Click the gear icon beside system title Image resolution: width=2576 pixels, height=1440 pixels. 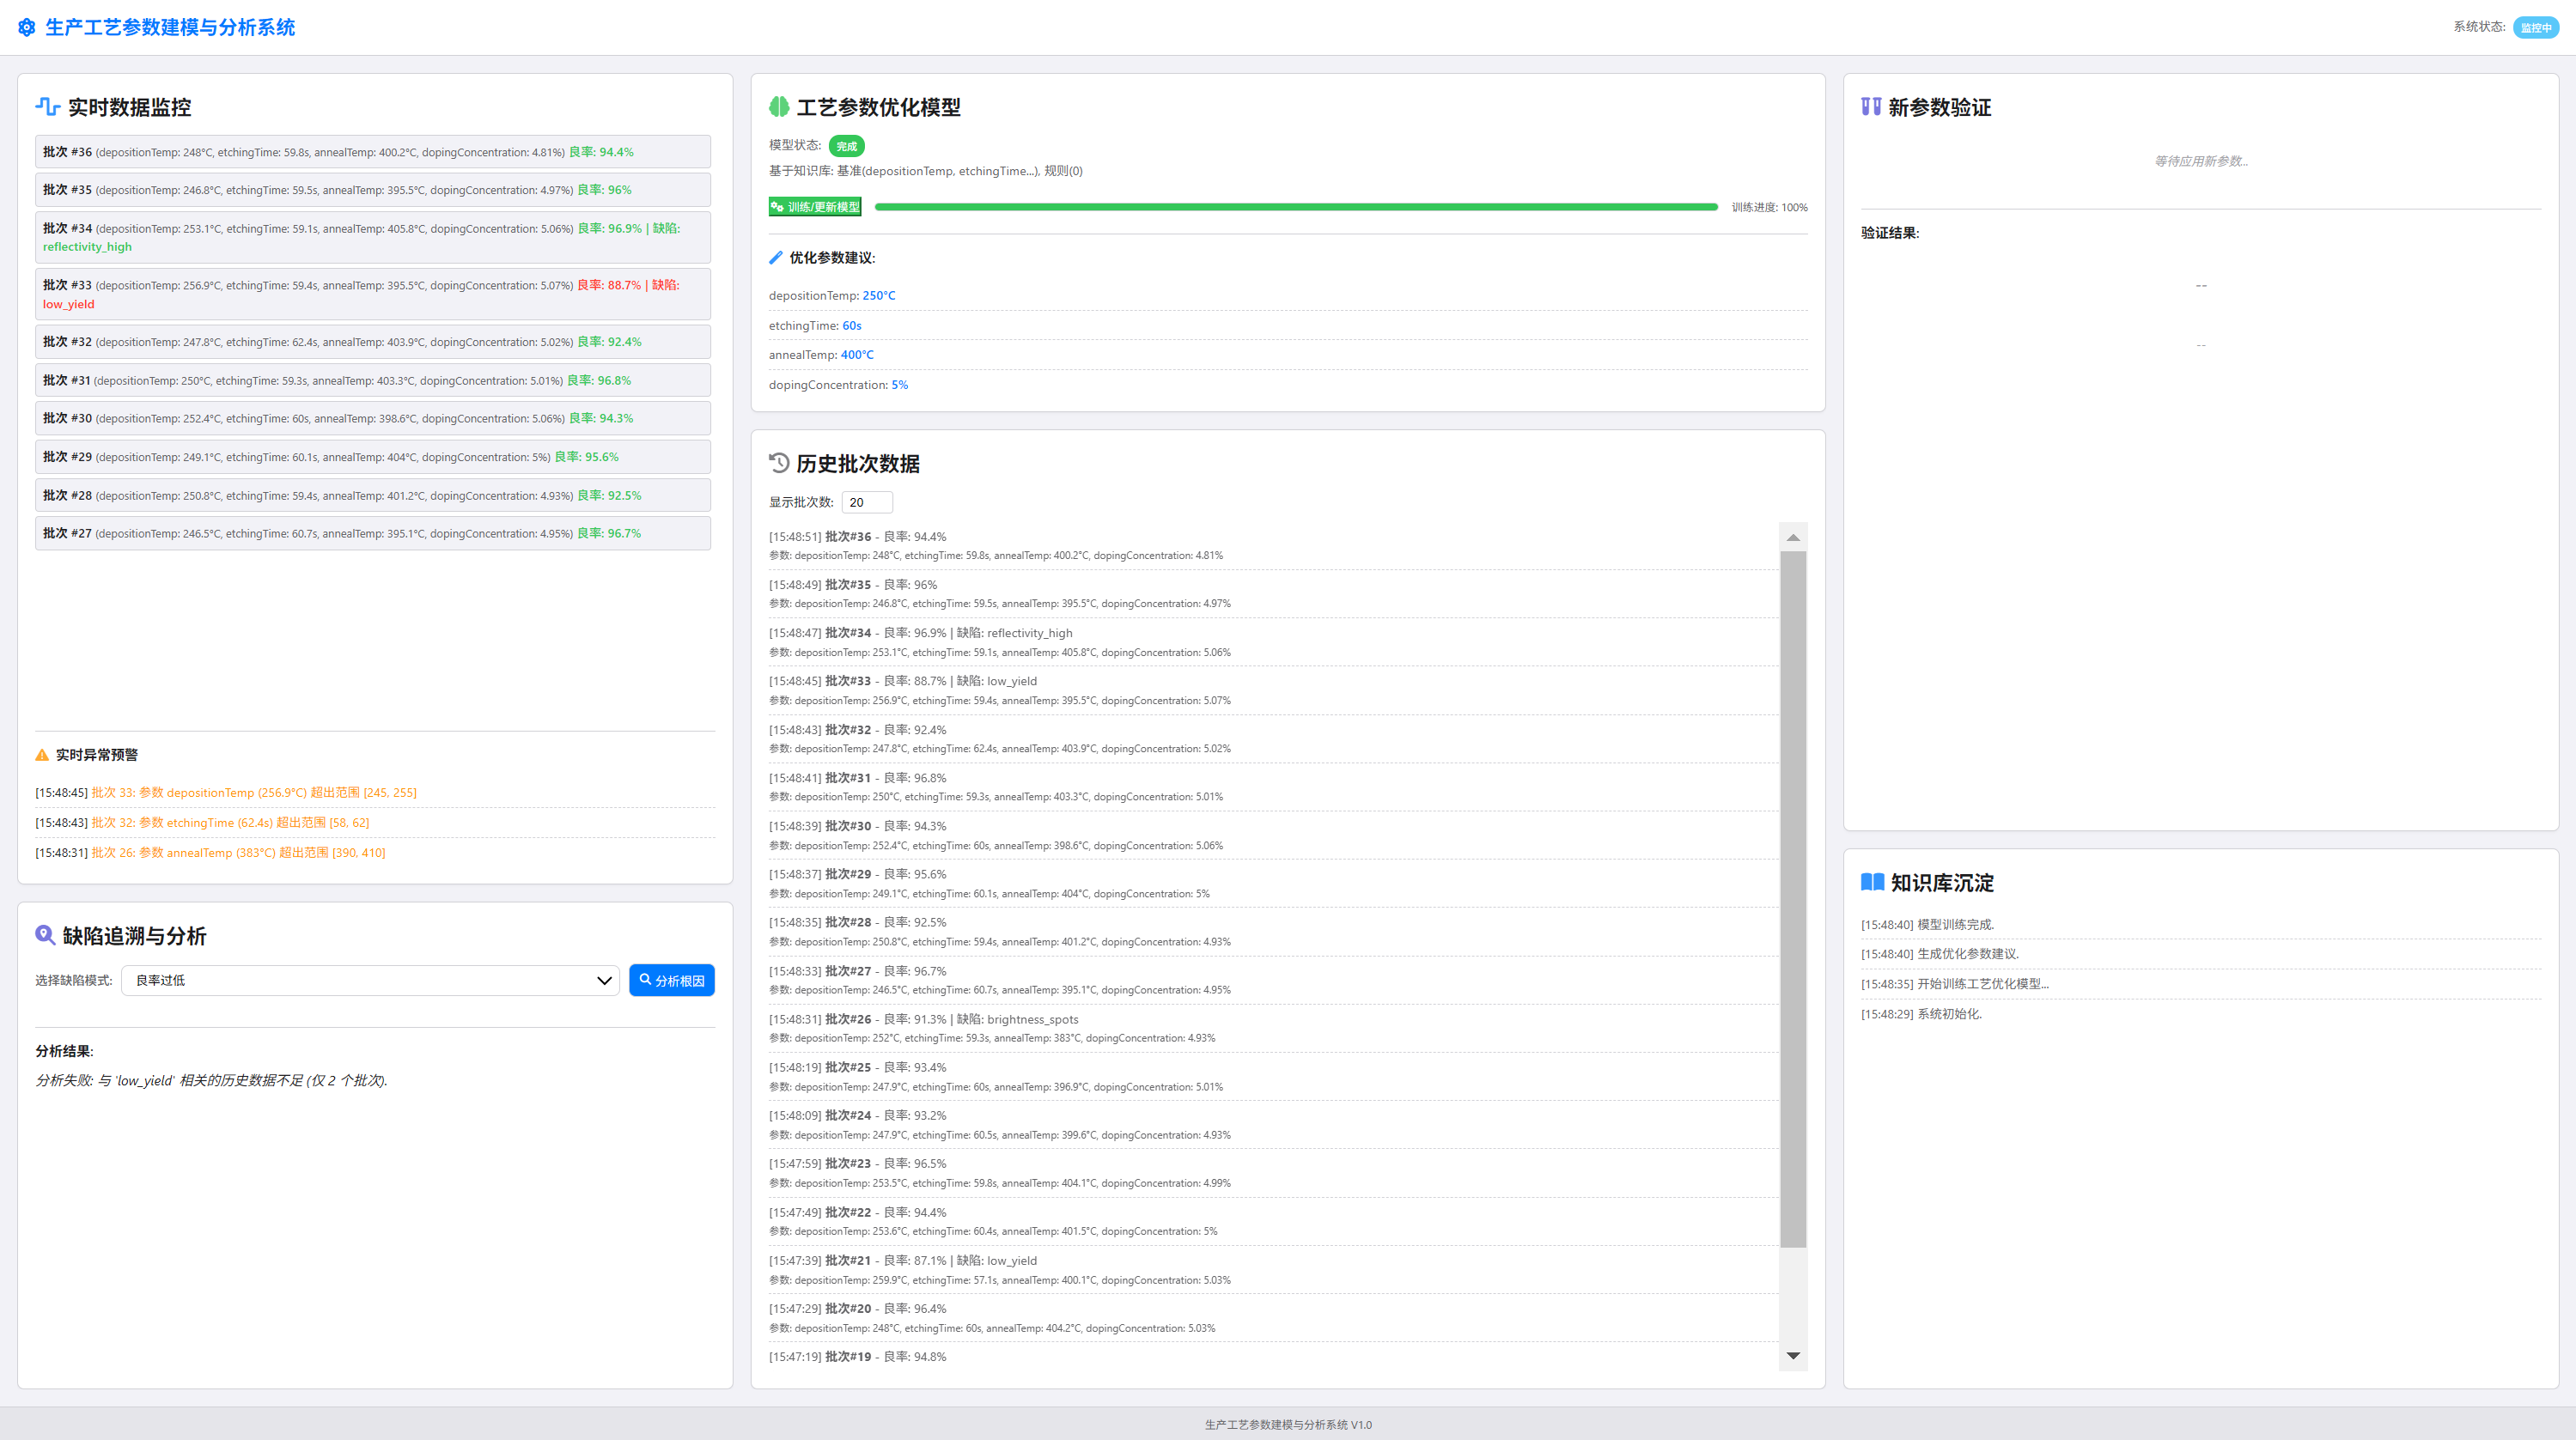point(27,28)
